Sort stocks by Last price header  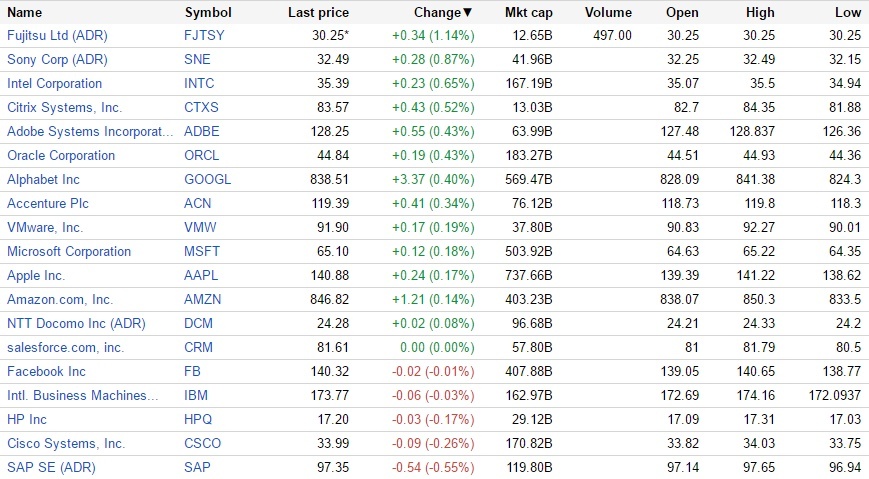coord(318,13)
